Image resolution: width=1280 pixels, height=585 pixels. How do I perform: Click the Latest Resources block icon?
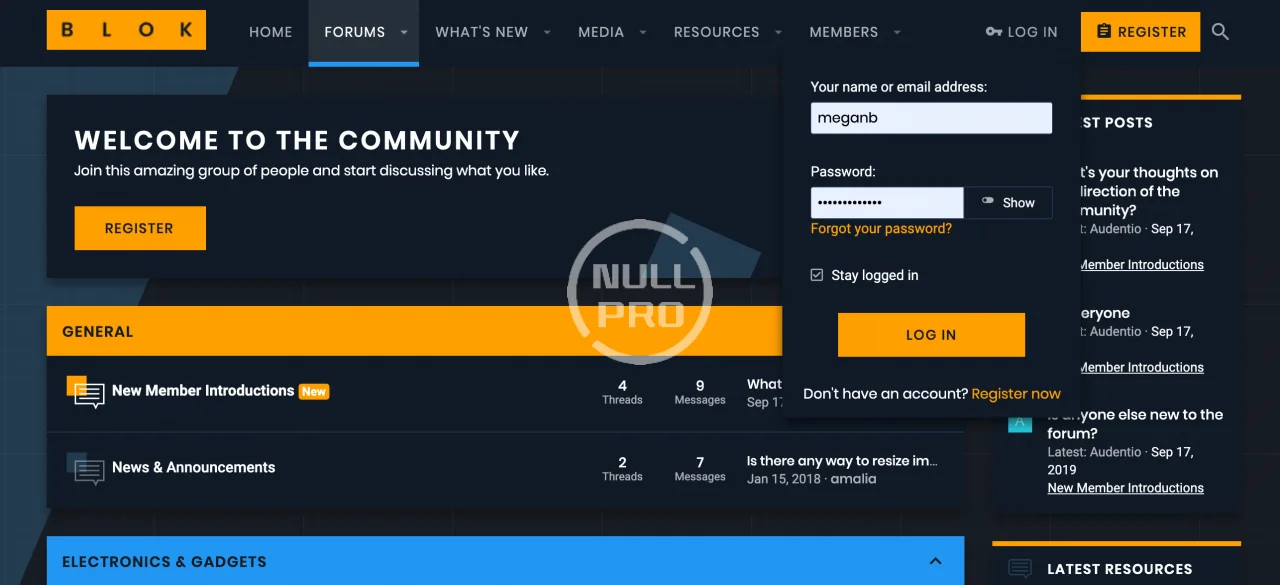point(1019,569)
